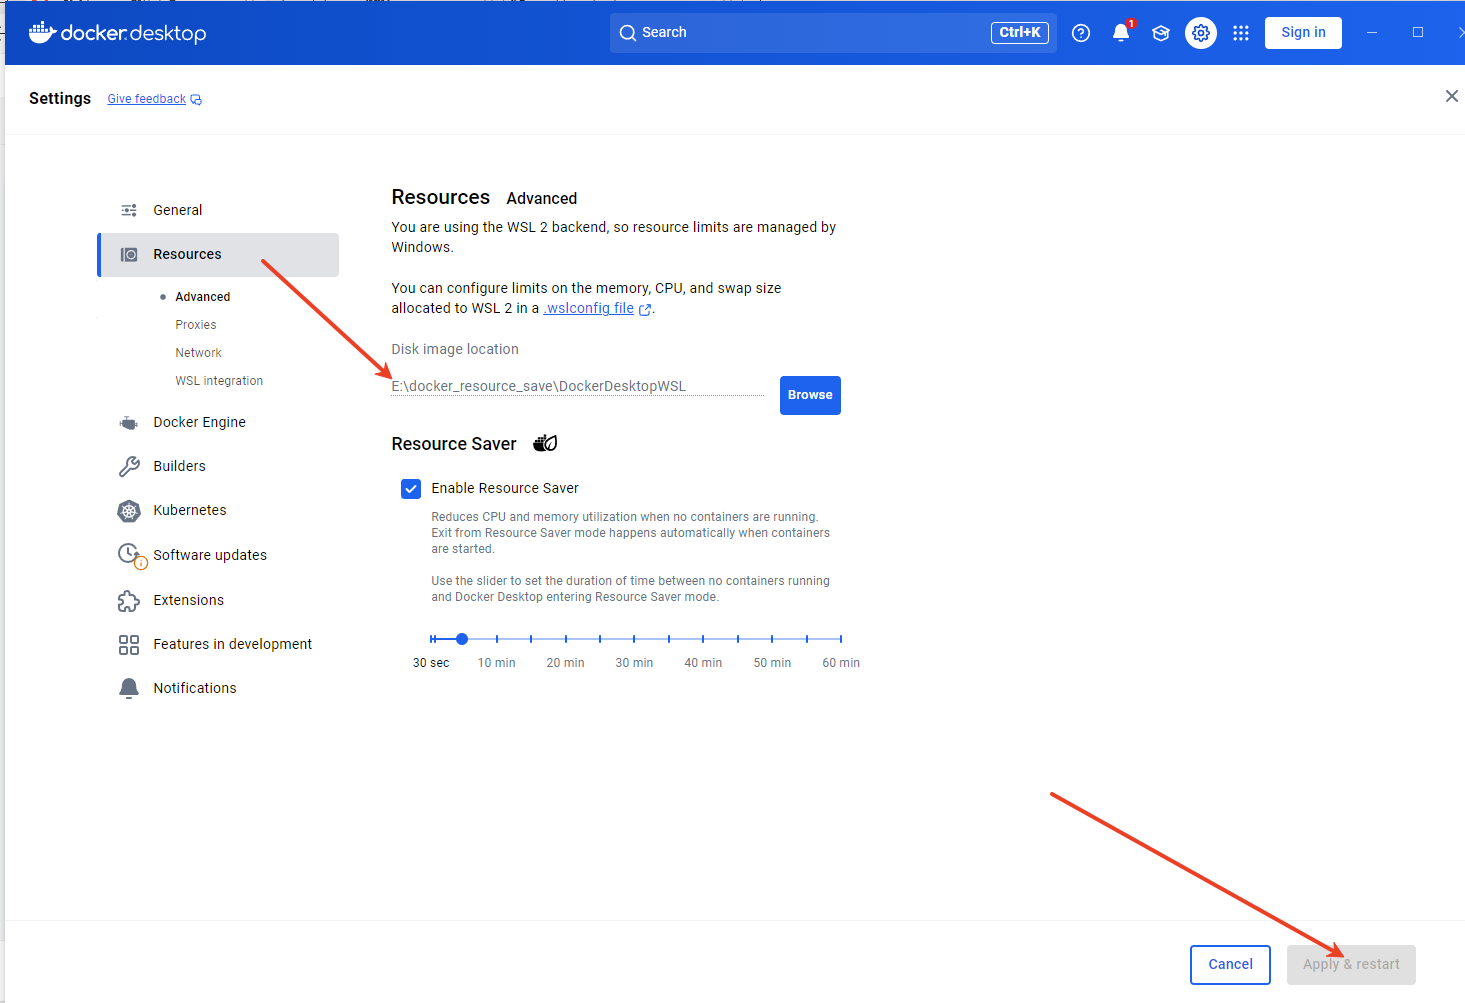Viewport: 1465px width, 1003px height.
Task: Click the settings gear icon in header
Action: click(x=1201, y=33)
